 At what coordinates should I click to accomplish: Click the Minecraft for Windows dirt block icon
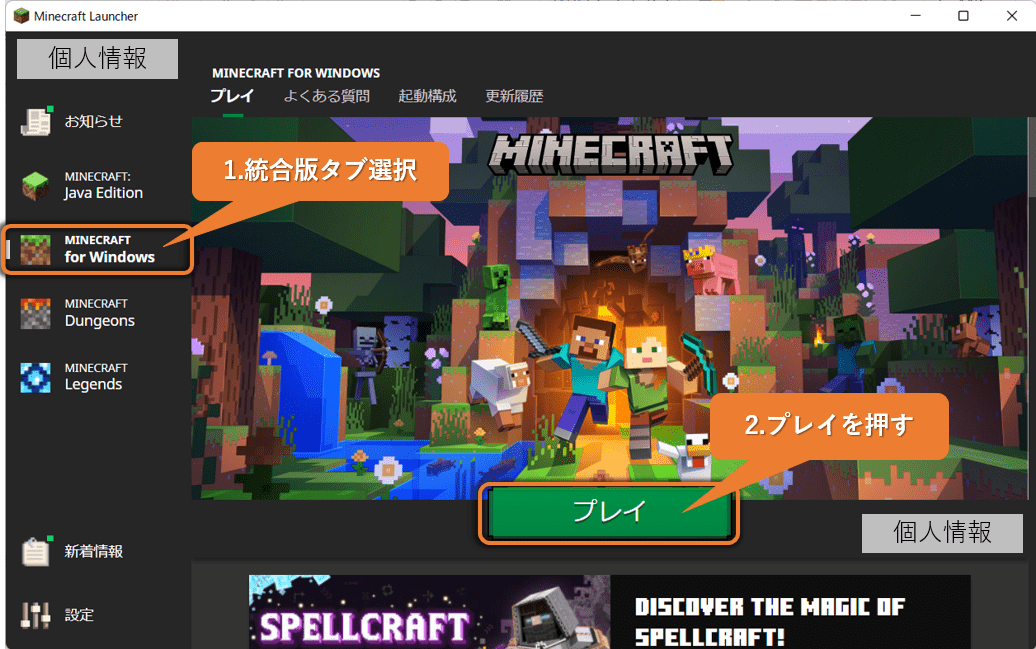[x=36, y=250]
